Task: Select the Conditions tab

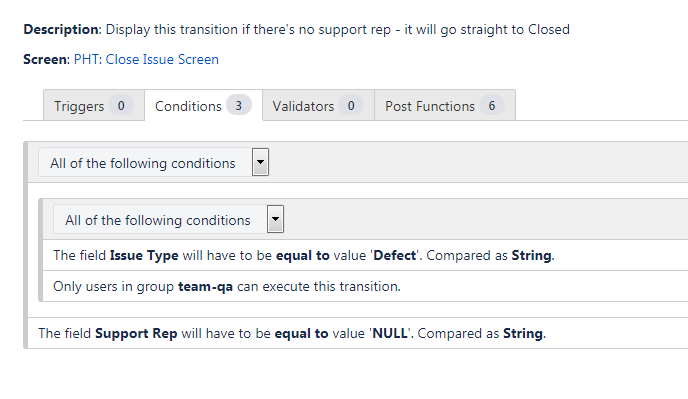Action: [203, 105]
